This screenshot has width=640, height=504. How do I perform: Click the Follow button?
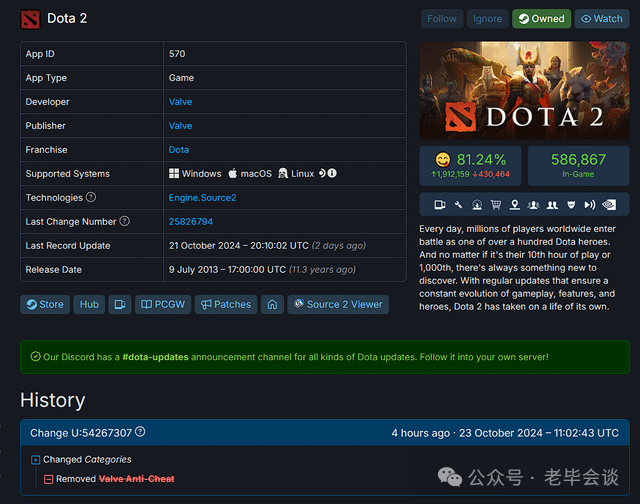[x=442, y=19]
